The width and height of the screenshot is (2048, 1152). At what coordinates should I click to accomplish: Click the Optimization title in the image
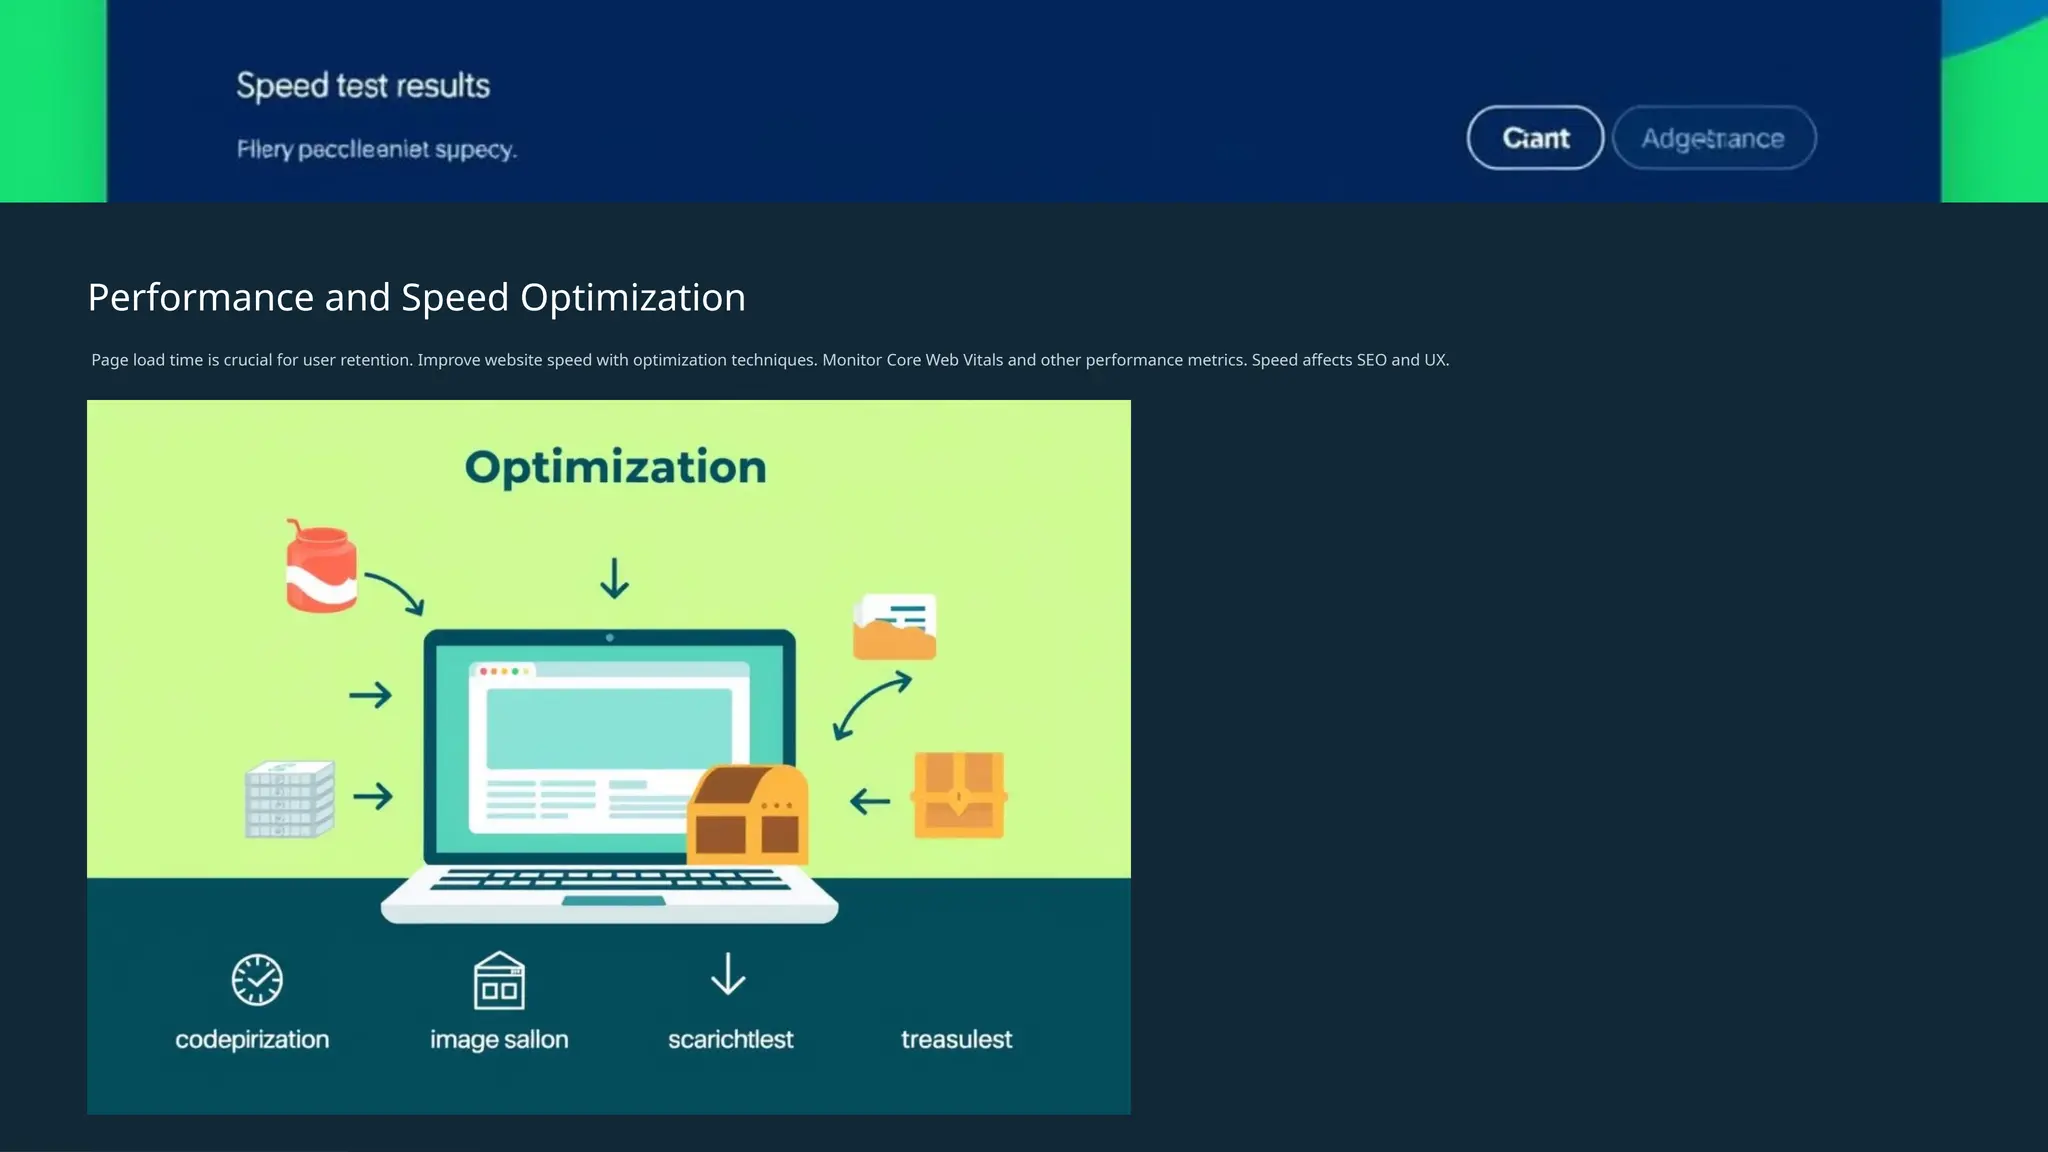(615, 467)
